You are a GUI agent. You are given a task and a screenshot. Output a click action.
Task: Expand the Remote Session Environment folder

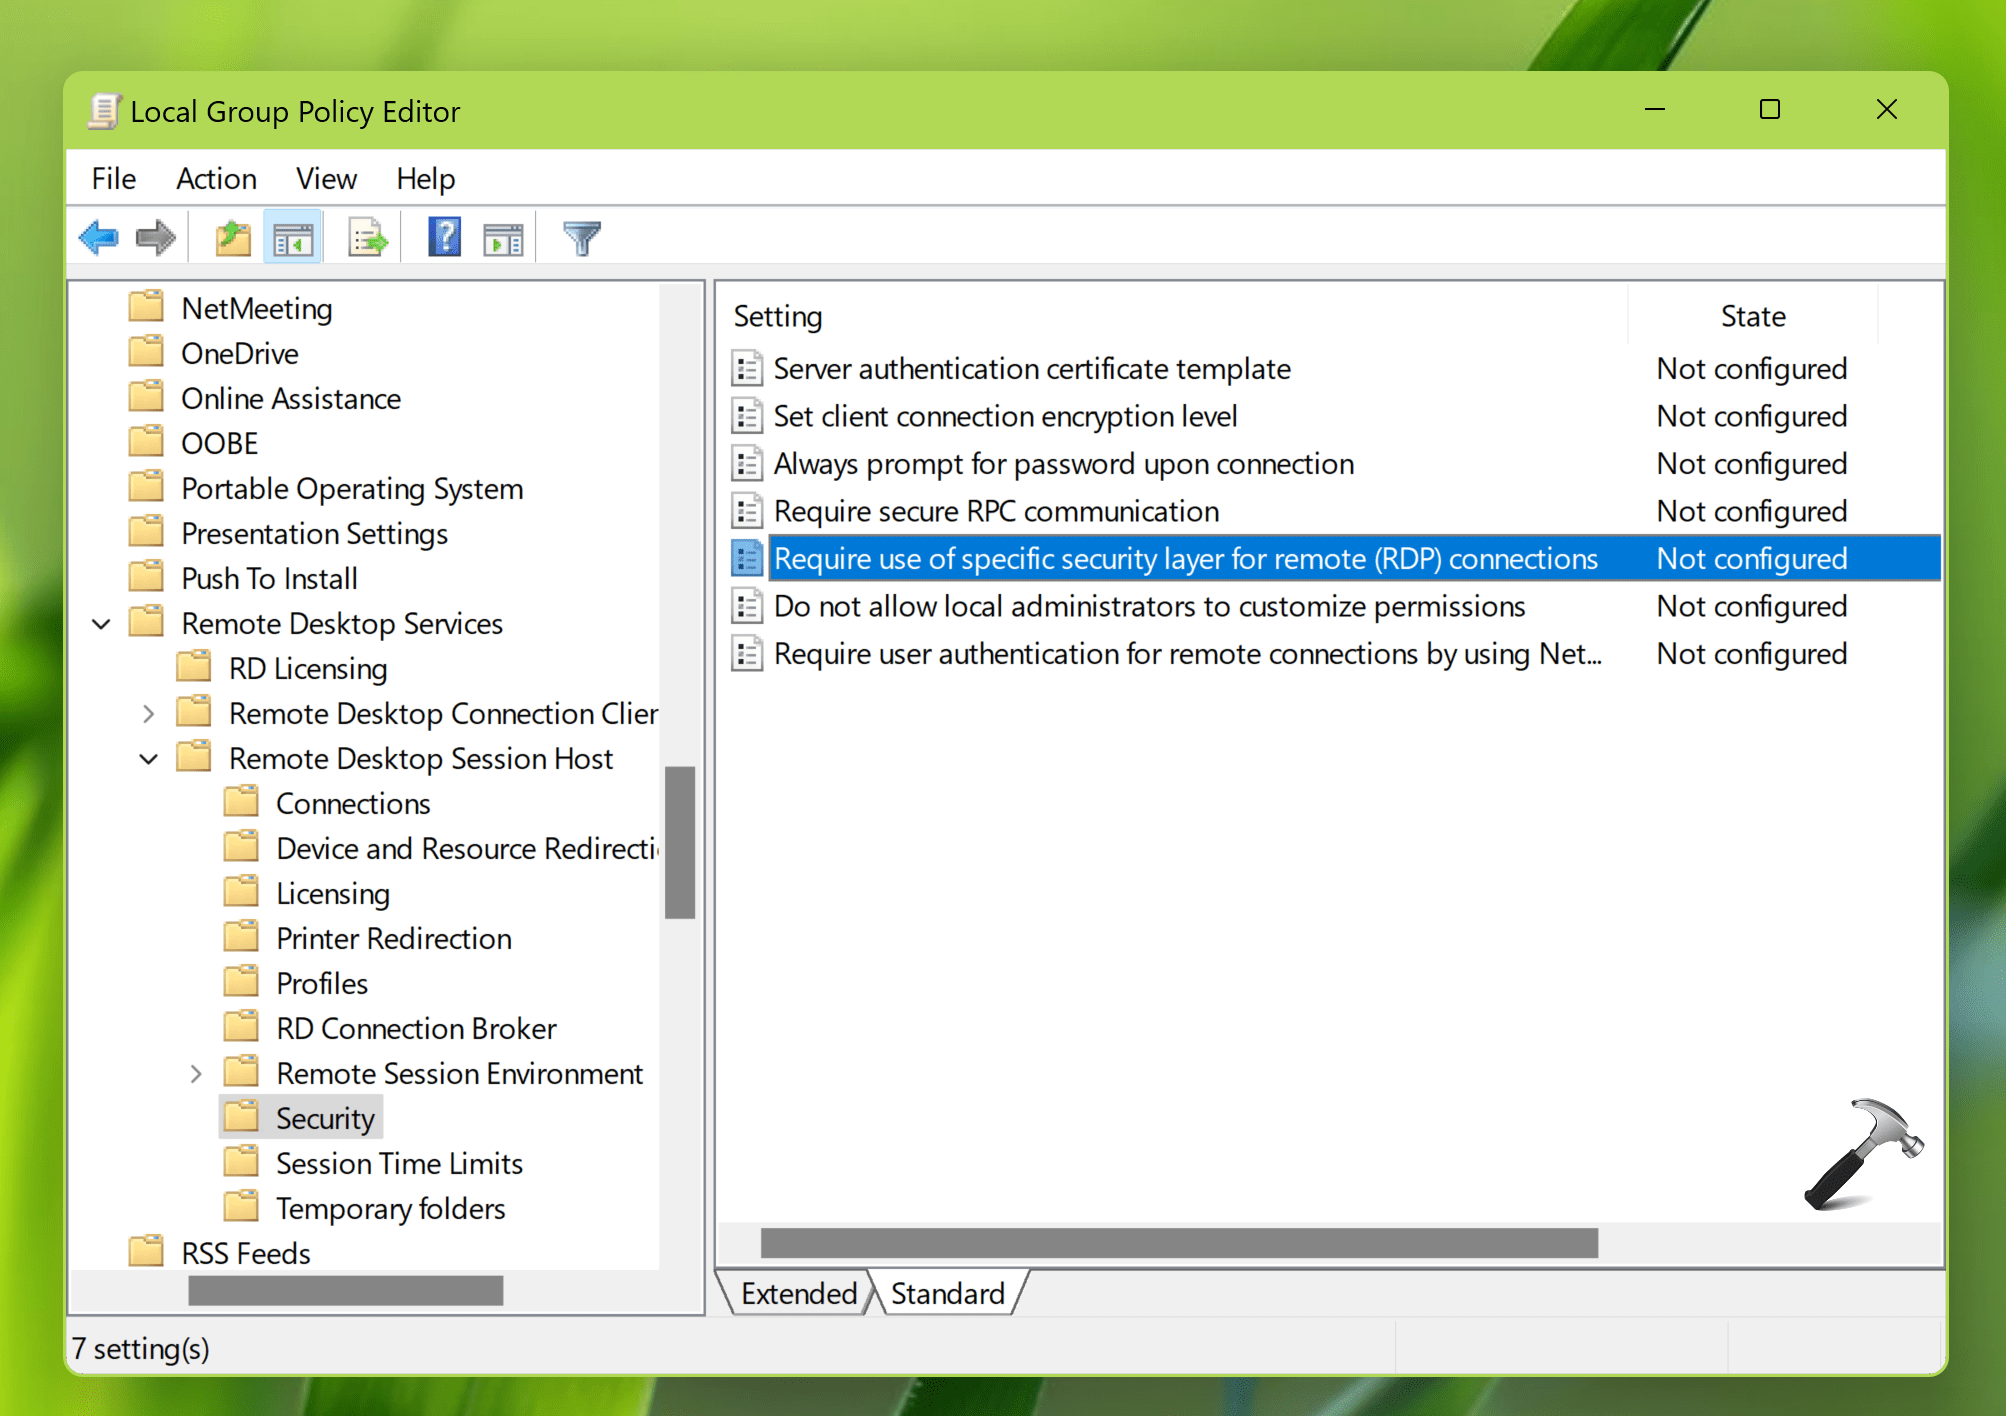196,1074
